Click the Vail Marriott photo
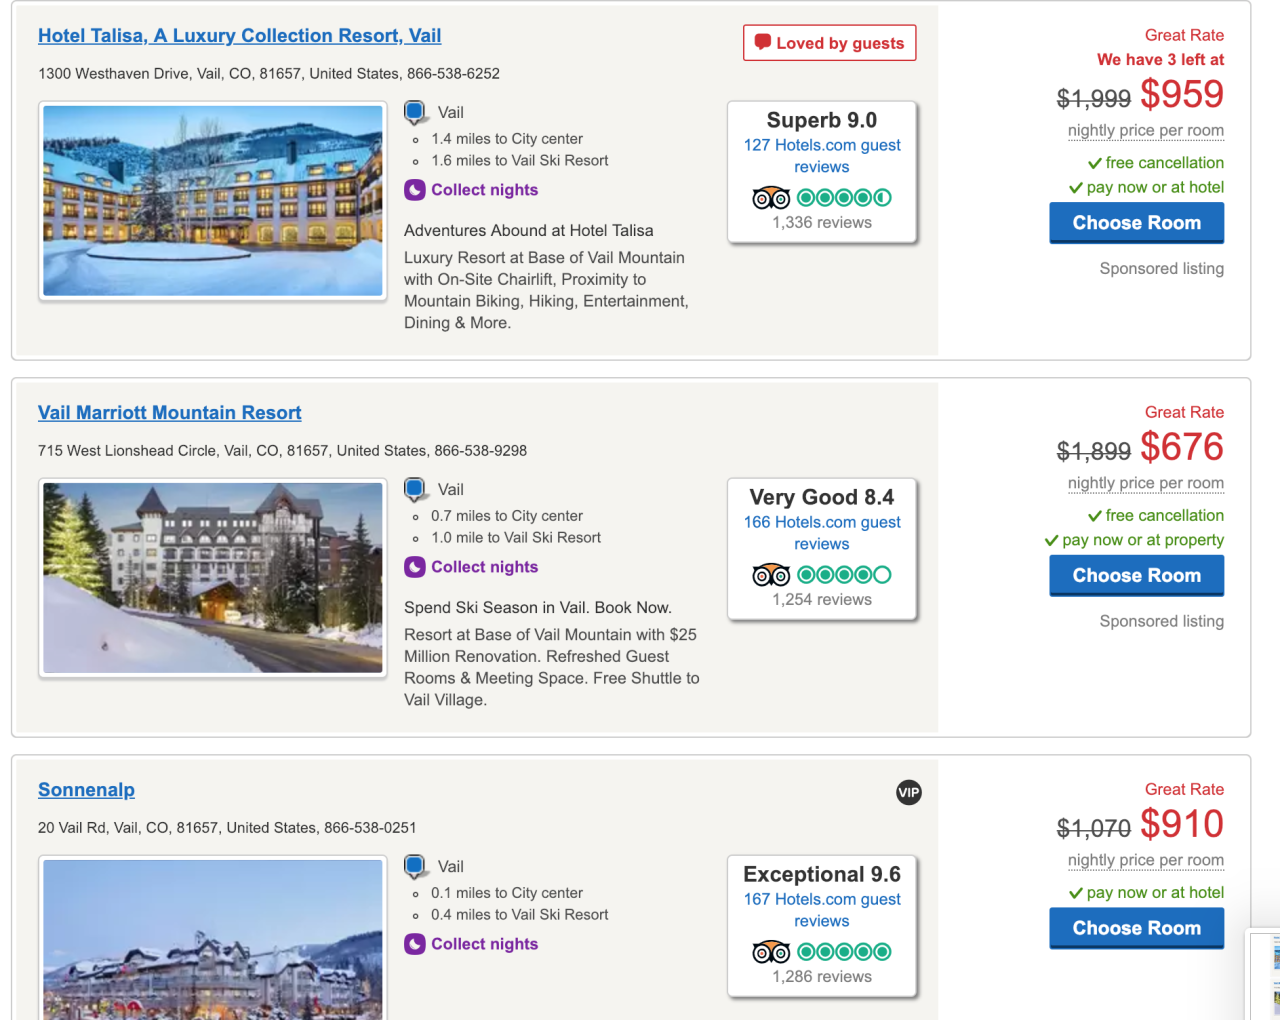 [212, 577]
